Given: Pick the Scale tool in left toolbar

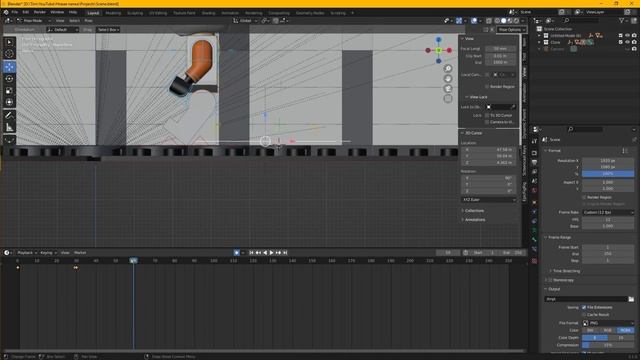Looking at the screenshot, I should [9, 90].
